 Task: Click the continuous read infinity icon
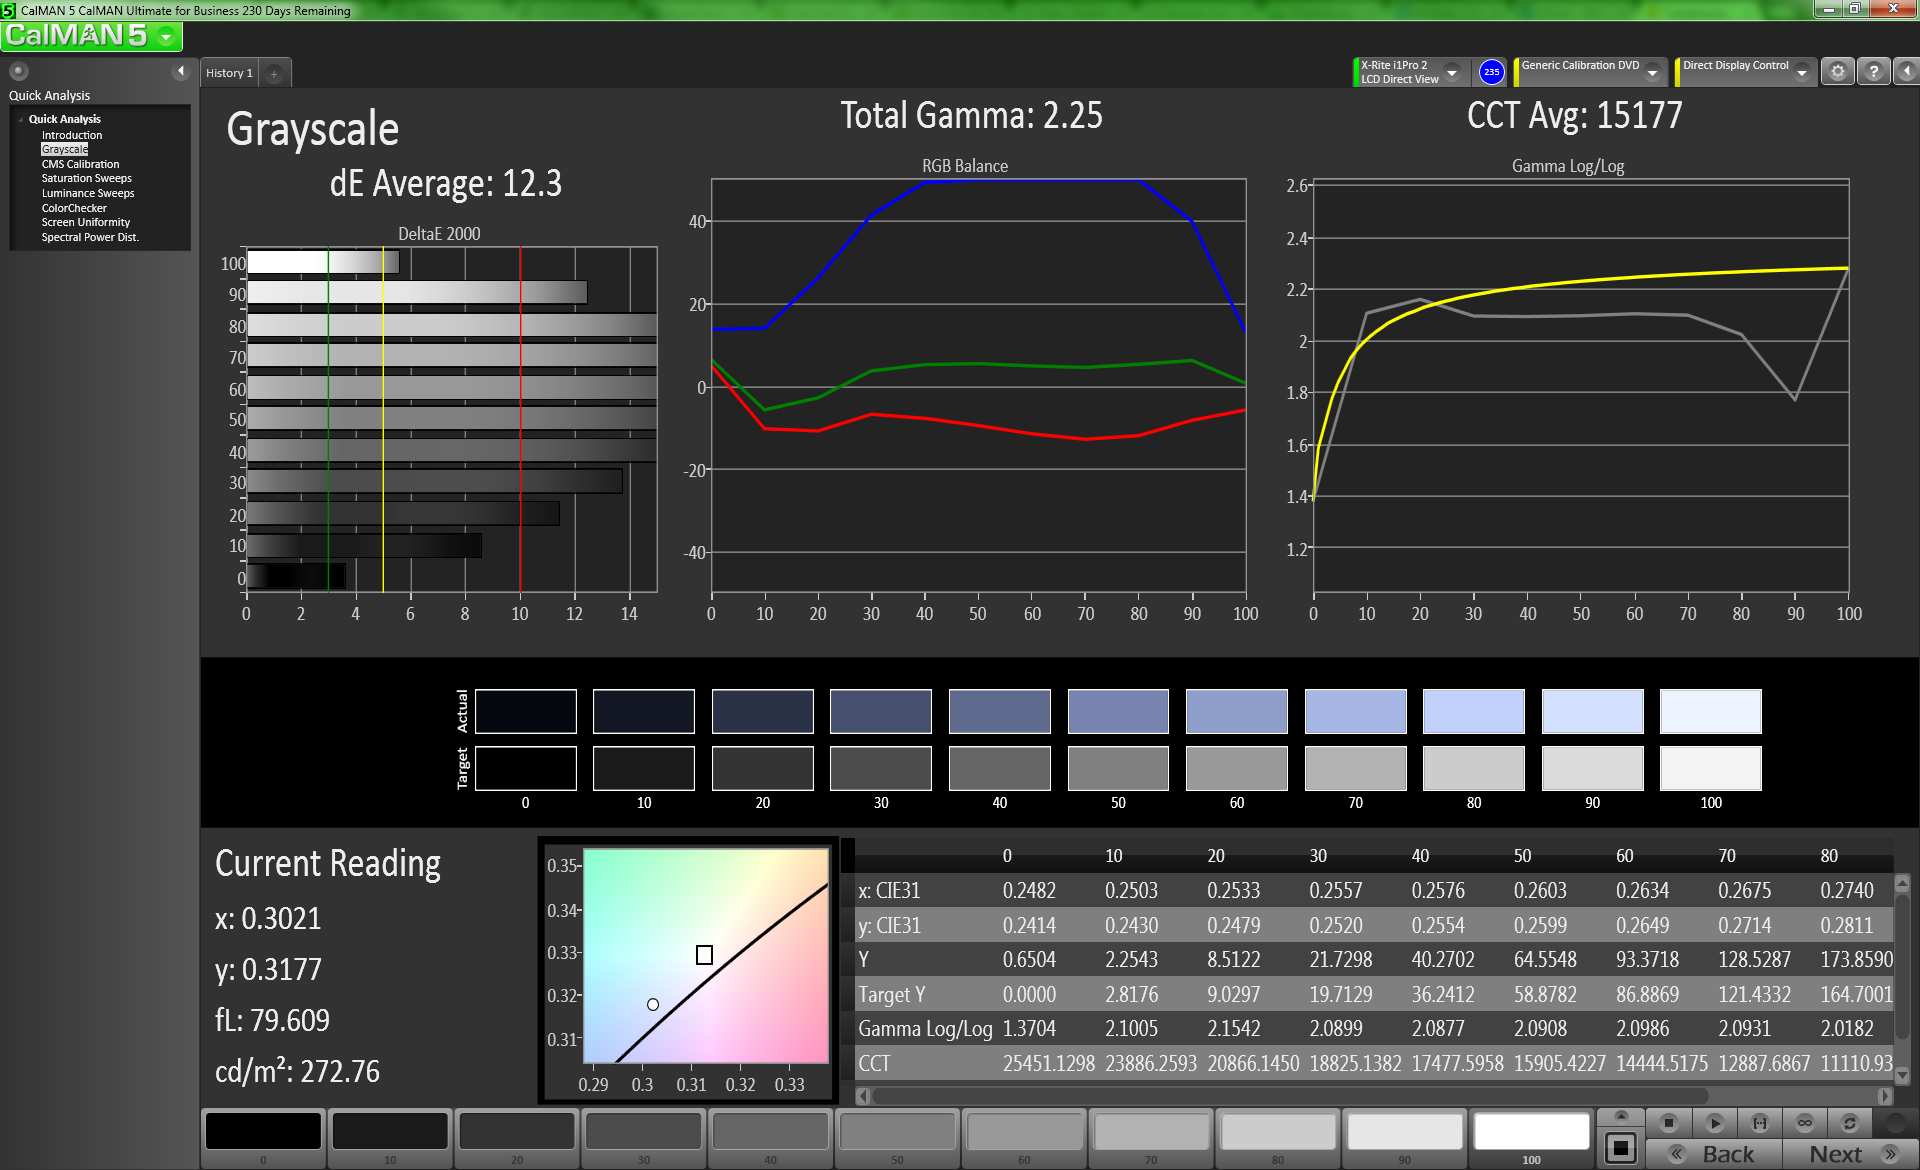(x=1805, y=1123)
